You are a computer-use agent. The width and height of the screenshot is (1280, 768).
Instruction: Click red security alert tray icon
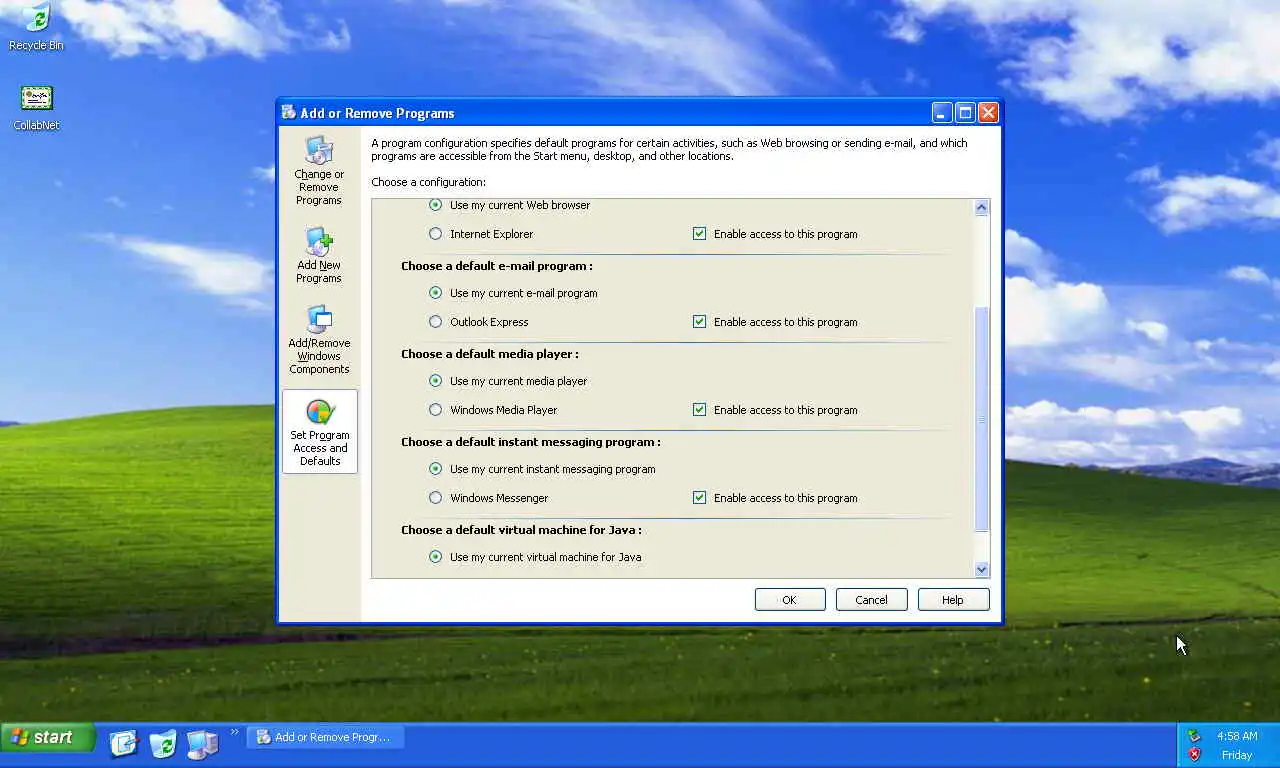[x=1194, y=754]
